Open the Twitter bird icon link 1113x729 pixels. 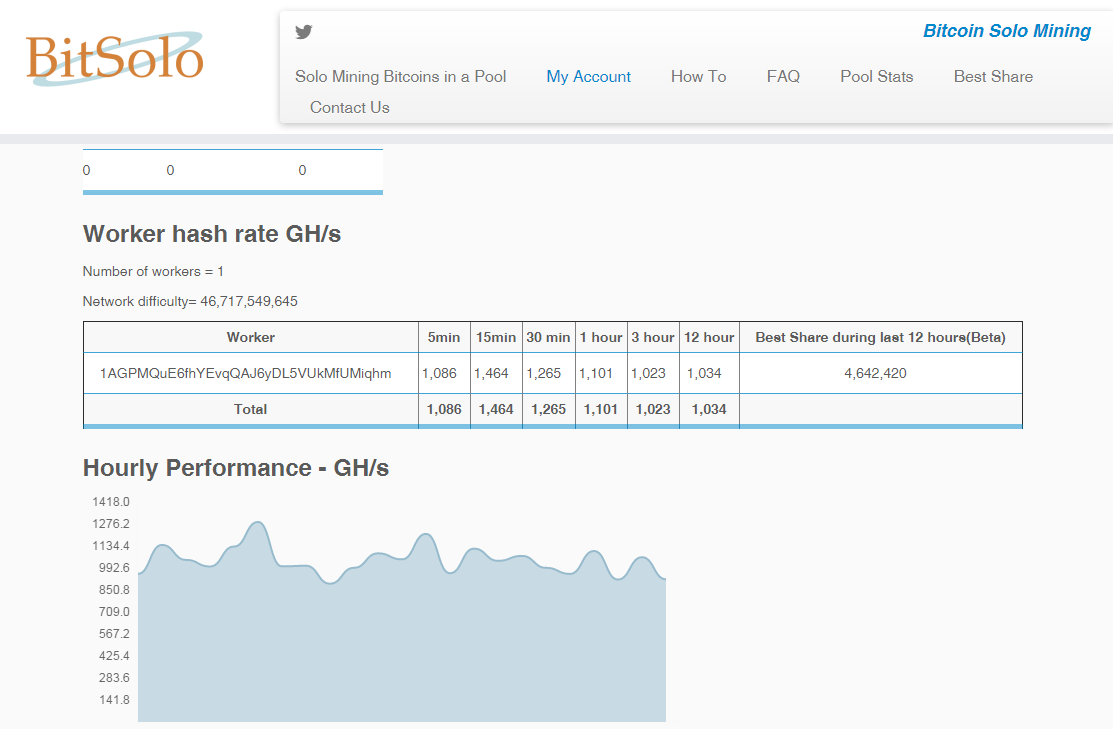(304, 32)
